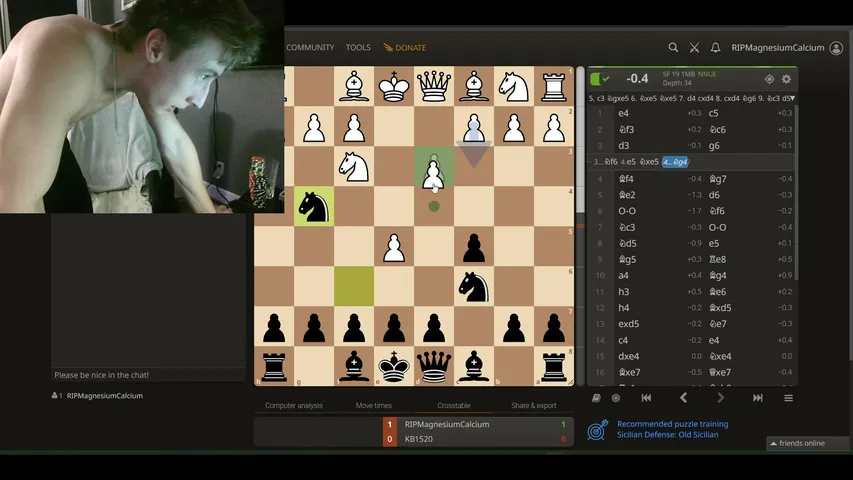Click the black queen on d8

(434, 366)
